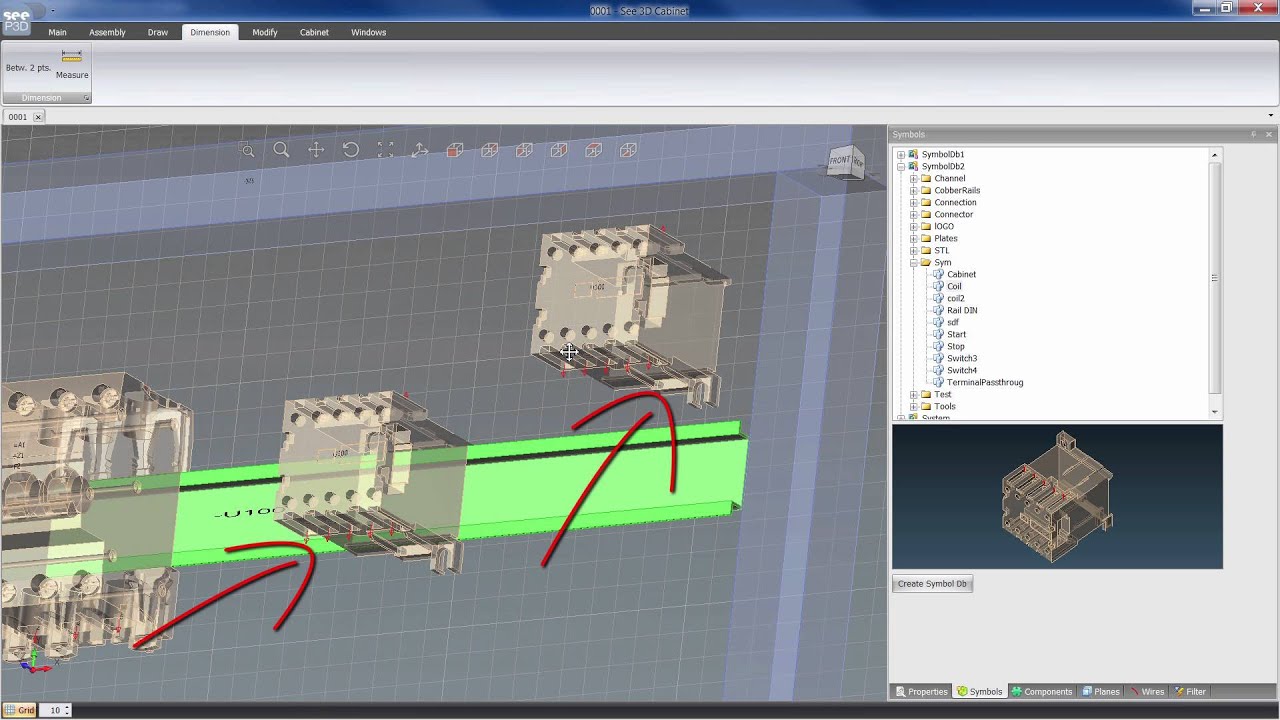Collapse the Sym folder
1280x720 pixels.
(x=913, y=262)
